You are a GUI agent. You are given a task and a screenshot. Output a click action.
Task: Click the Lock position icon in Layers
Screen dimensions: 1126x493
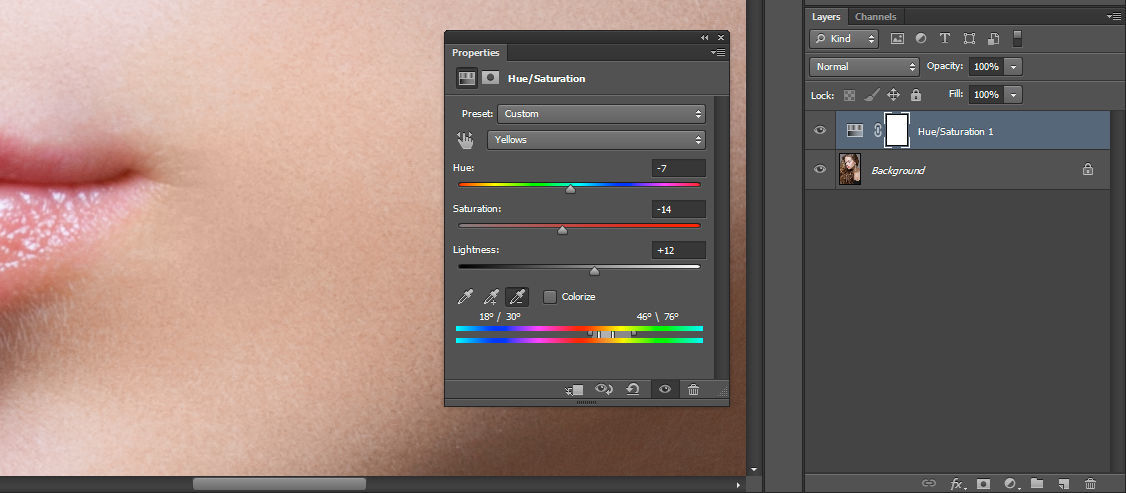click(x=893, y=95)
